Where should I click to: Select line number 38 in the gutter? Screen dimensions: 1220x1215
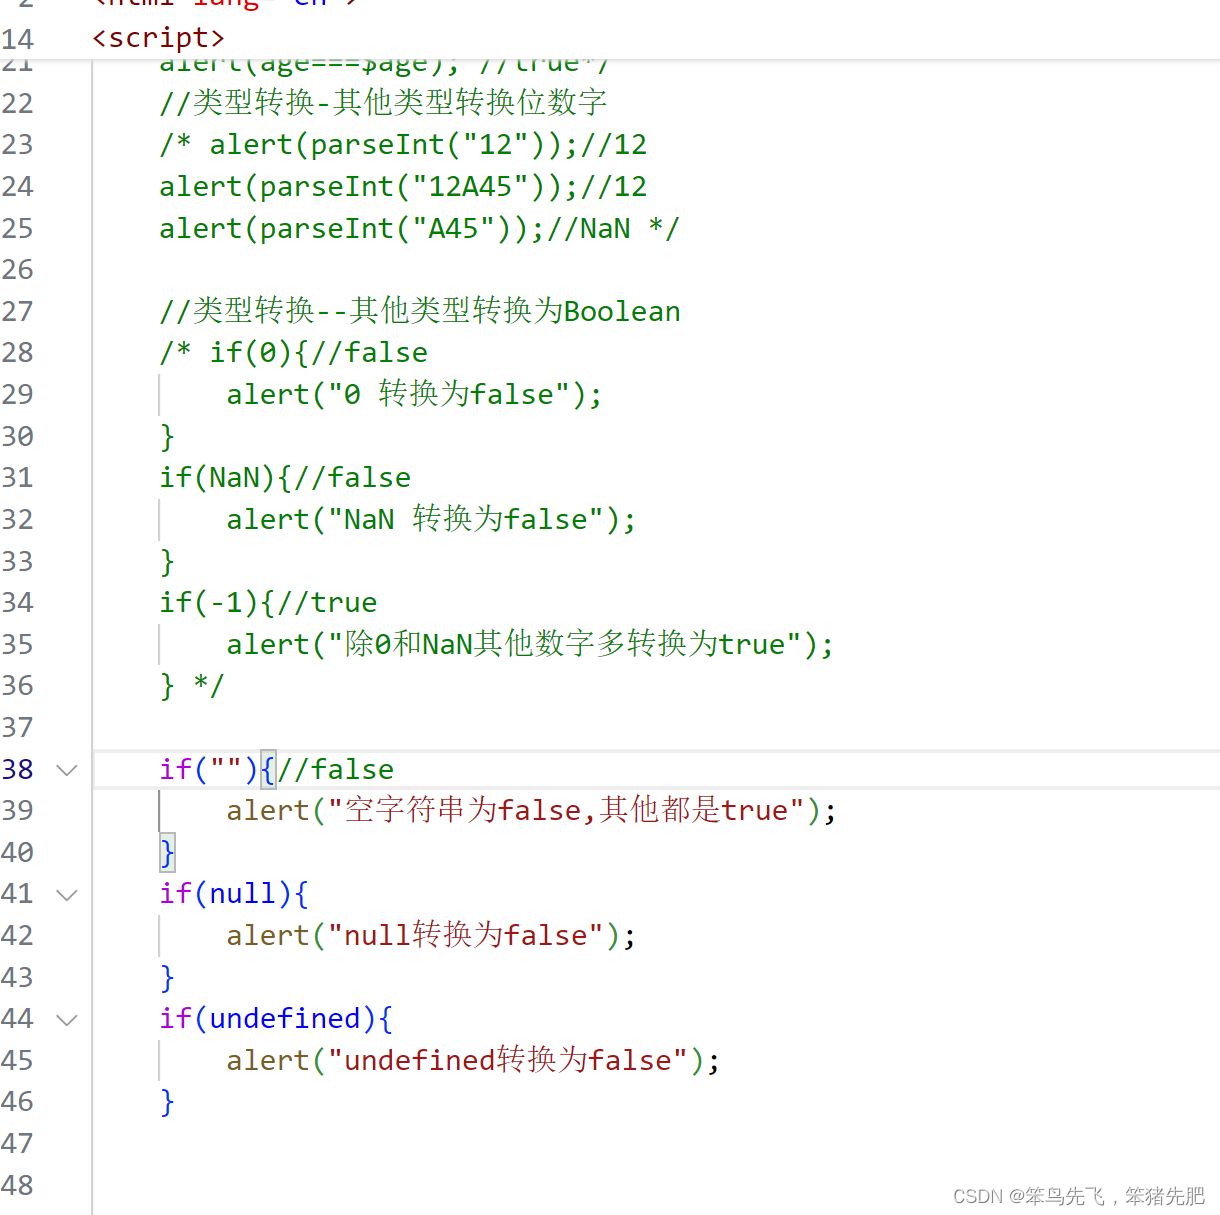tap(17, 769)
